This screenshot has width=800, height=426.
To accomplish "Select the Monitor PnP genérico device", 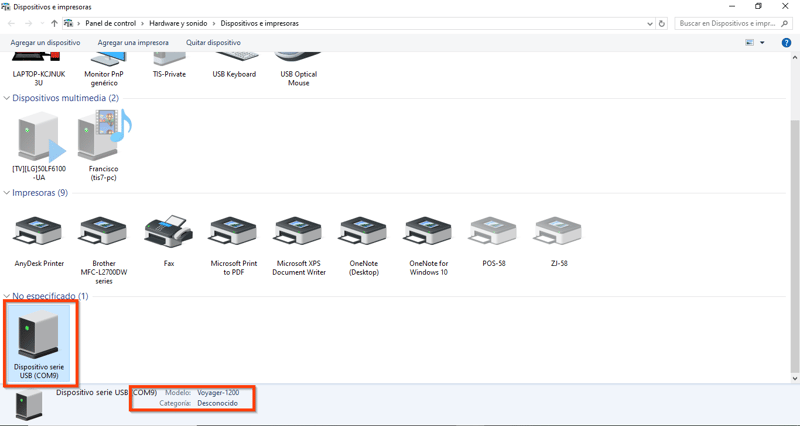I will coord(104,69).
